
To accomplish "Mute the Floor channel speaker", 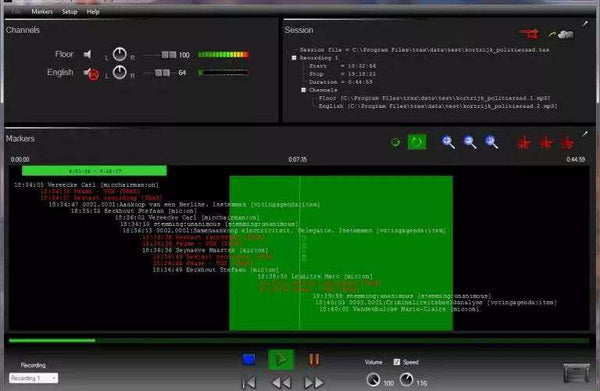I will click(x=88, y=54).
